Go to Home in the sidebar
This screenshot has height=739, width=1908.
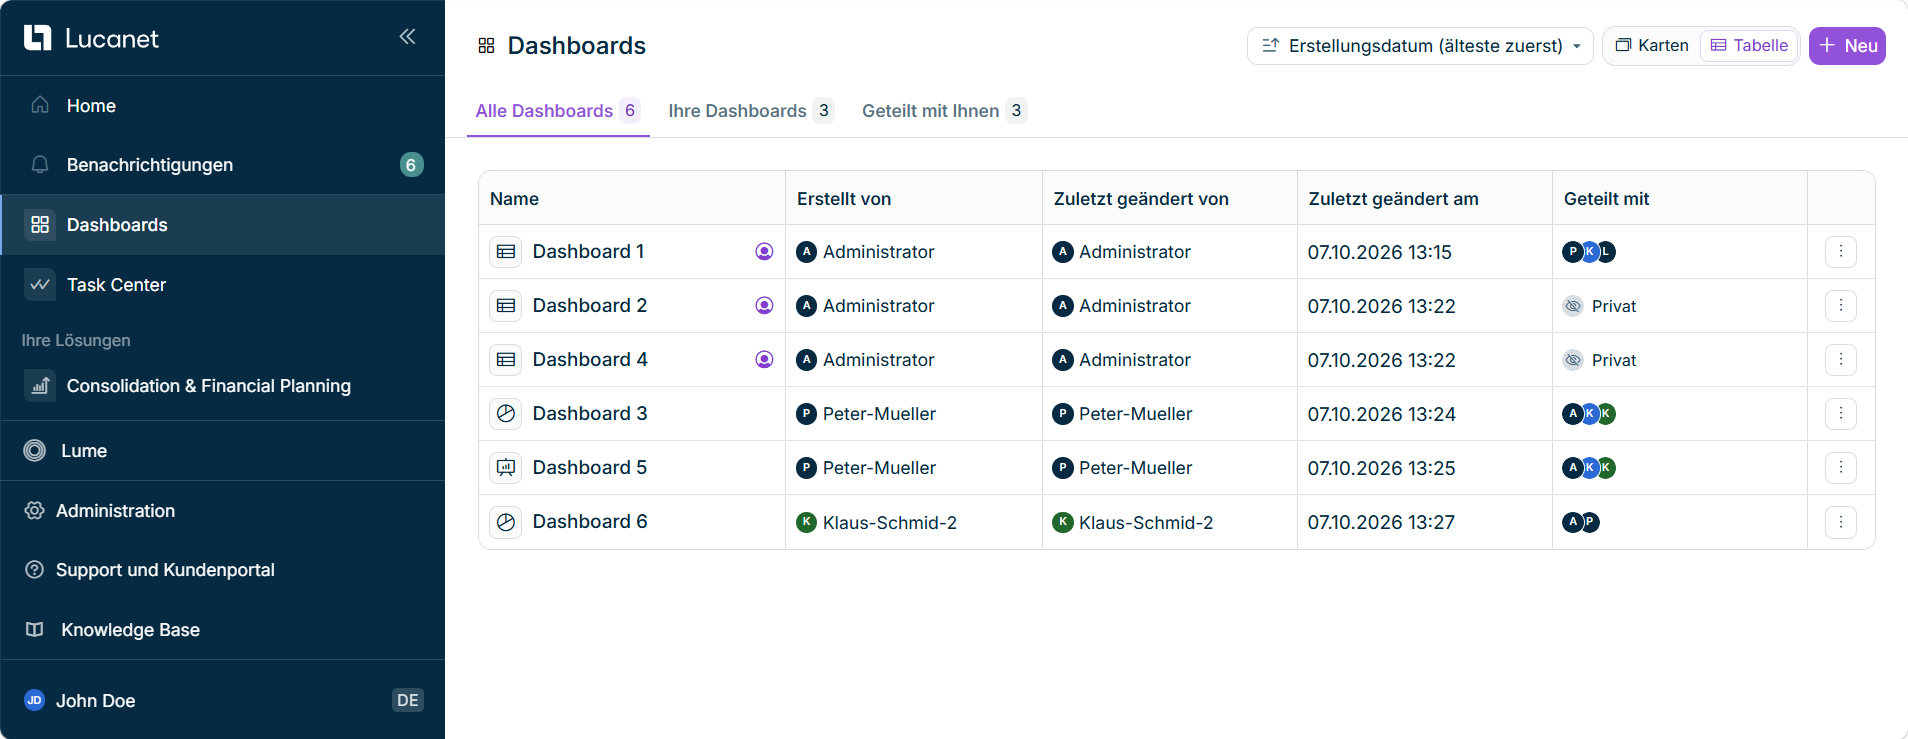pyautogui.click(x=223, y=106)
